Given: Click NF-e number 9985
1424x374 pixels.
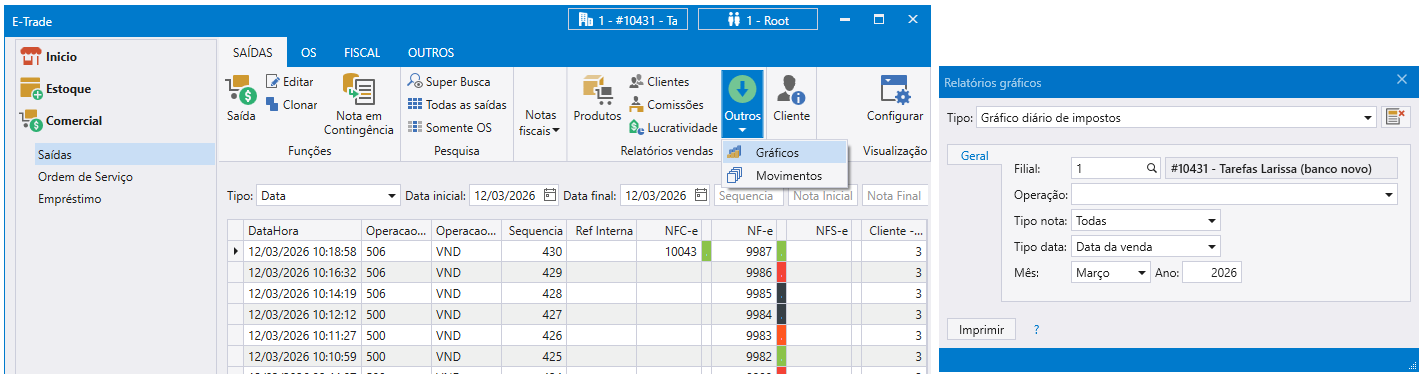Looking at the screenshot, I should [744, 293].
